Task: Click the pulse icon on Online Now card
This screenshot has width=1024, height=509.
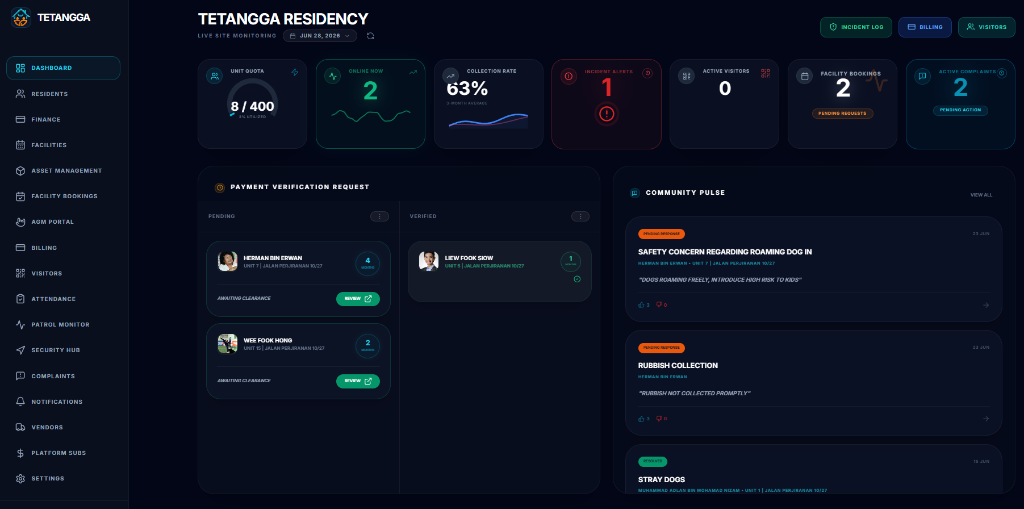Action: pyautogui.click(x=332, y=76)
